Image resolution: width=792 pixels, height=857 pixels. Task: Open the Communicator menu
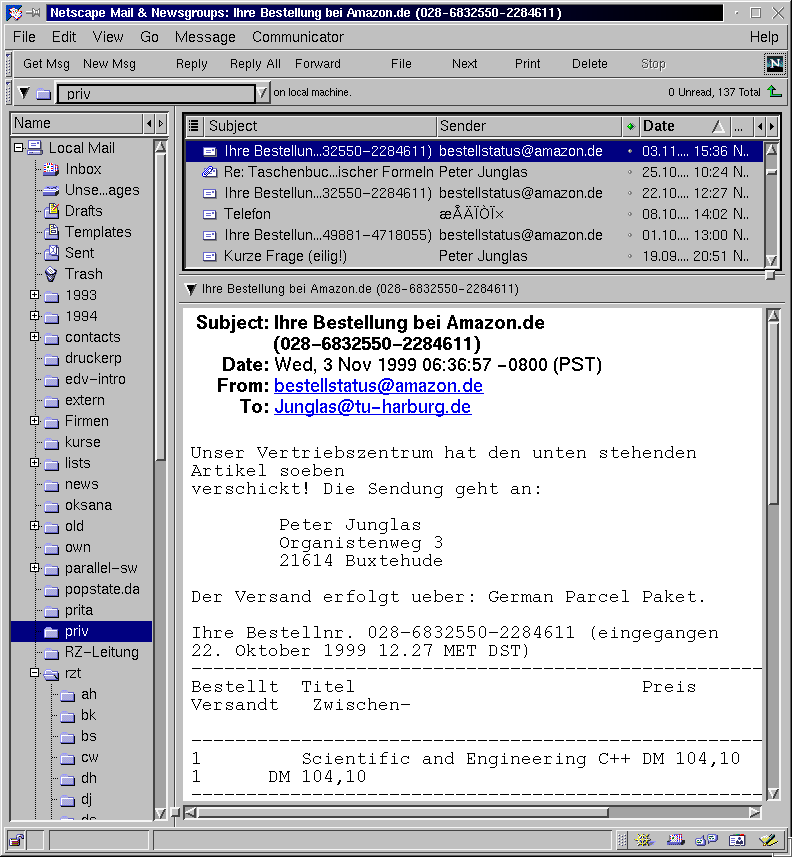coord(298,37)
